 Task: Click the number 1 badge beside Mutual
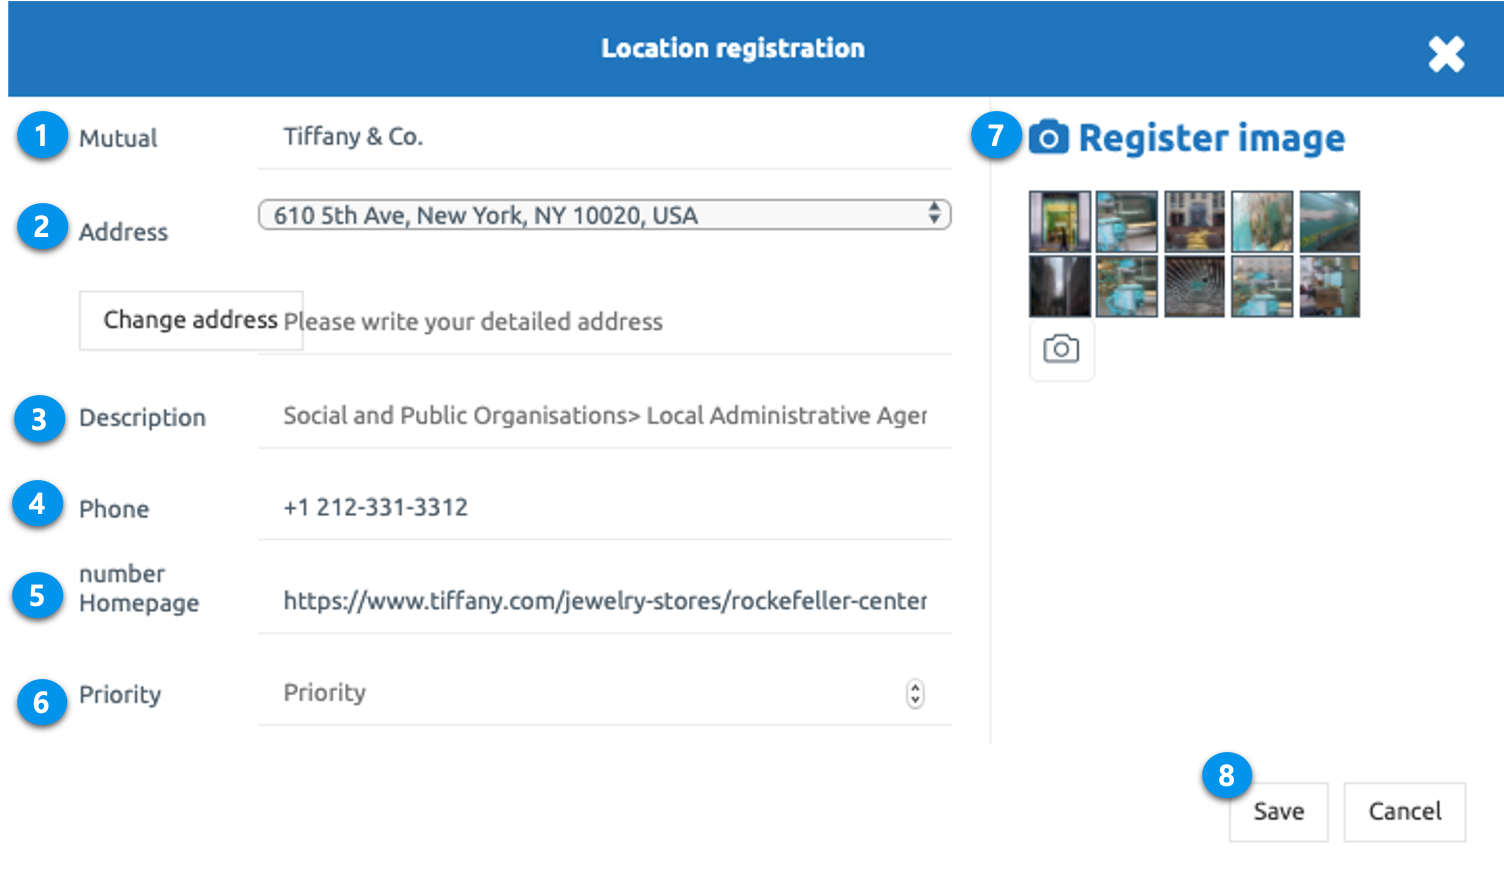[42, 136]
